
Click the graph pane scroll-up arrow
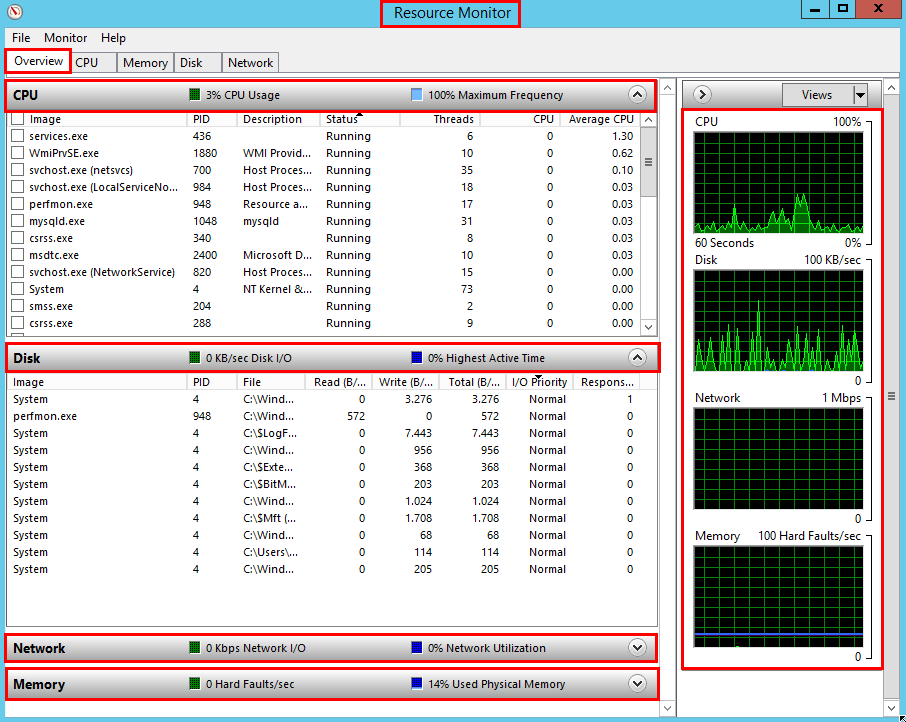(x=891, y=88)
